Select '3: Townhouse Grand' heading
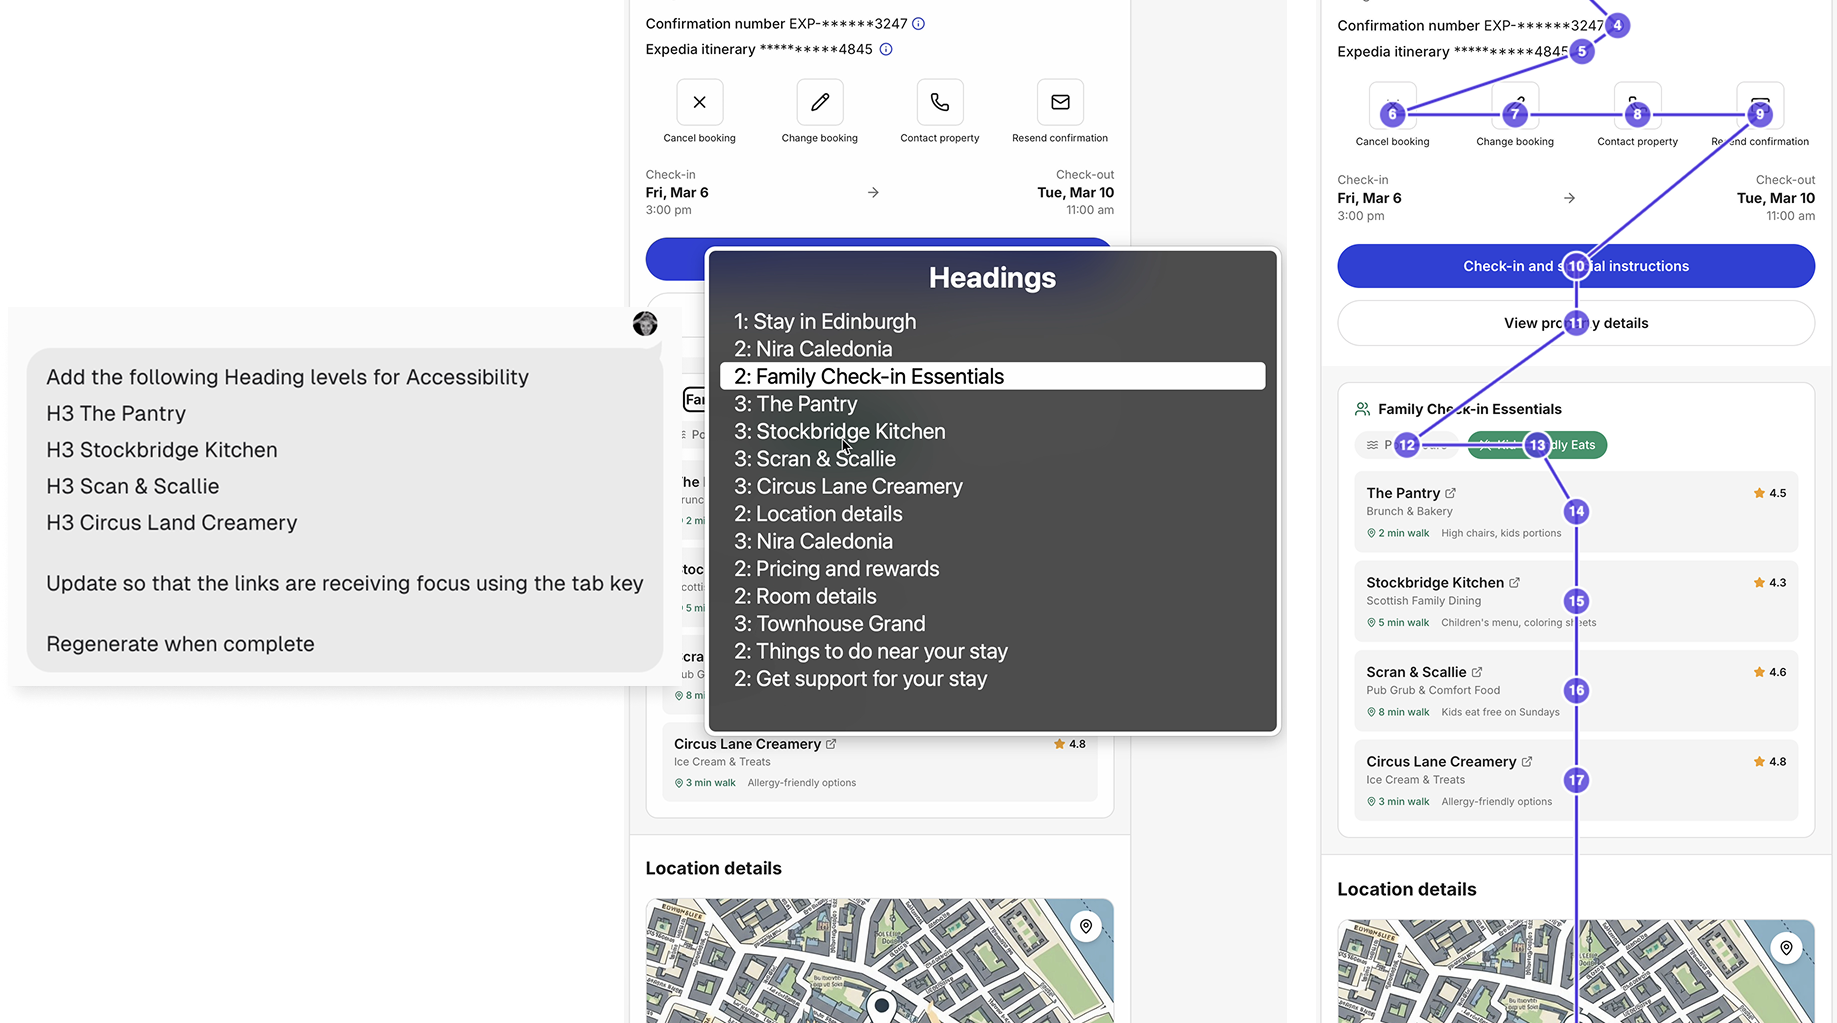This screenshot has width=1837, height=1023. (x=829, y=624)
